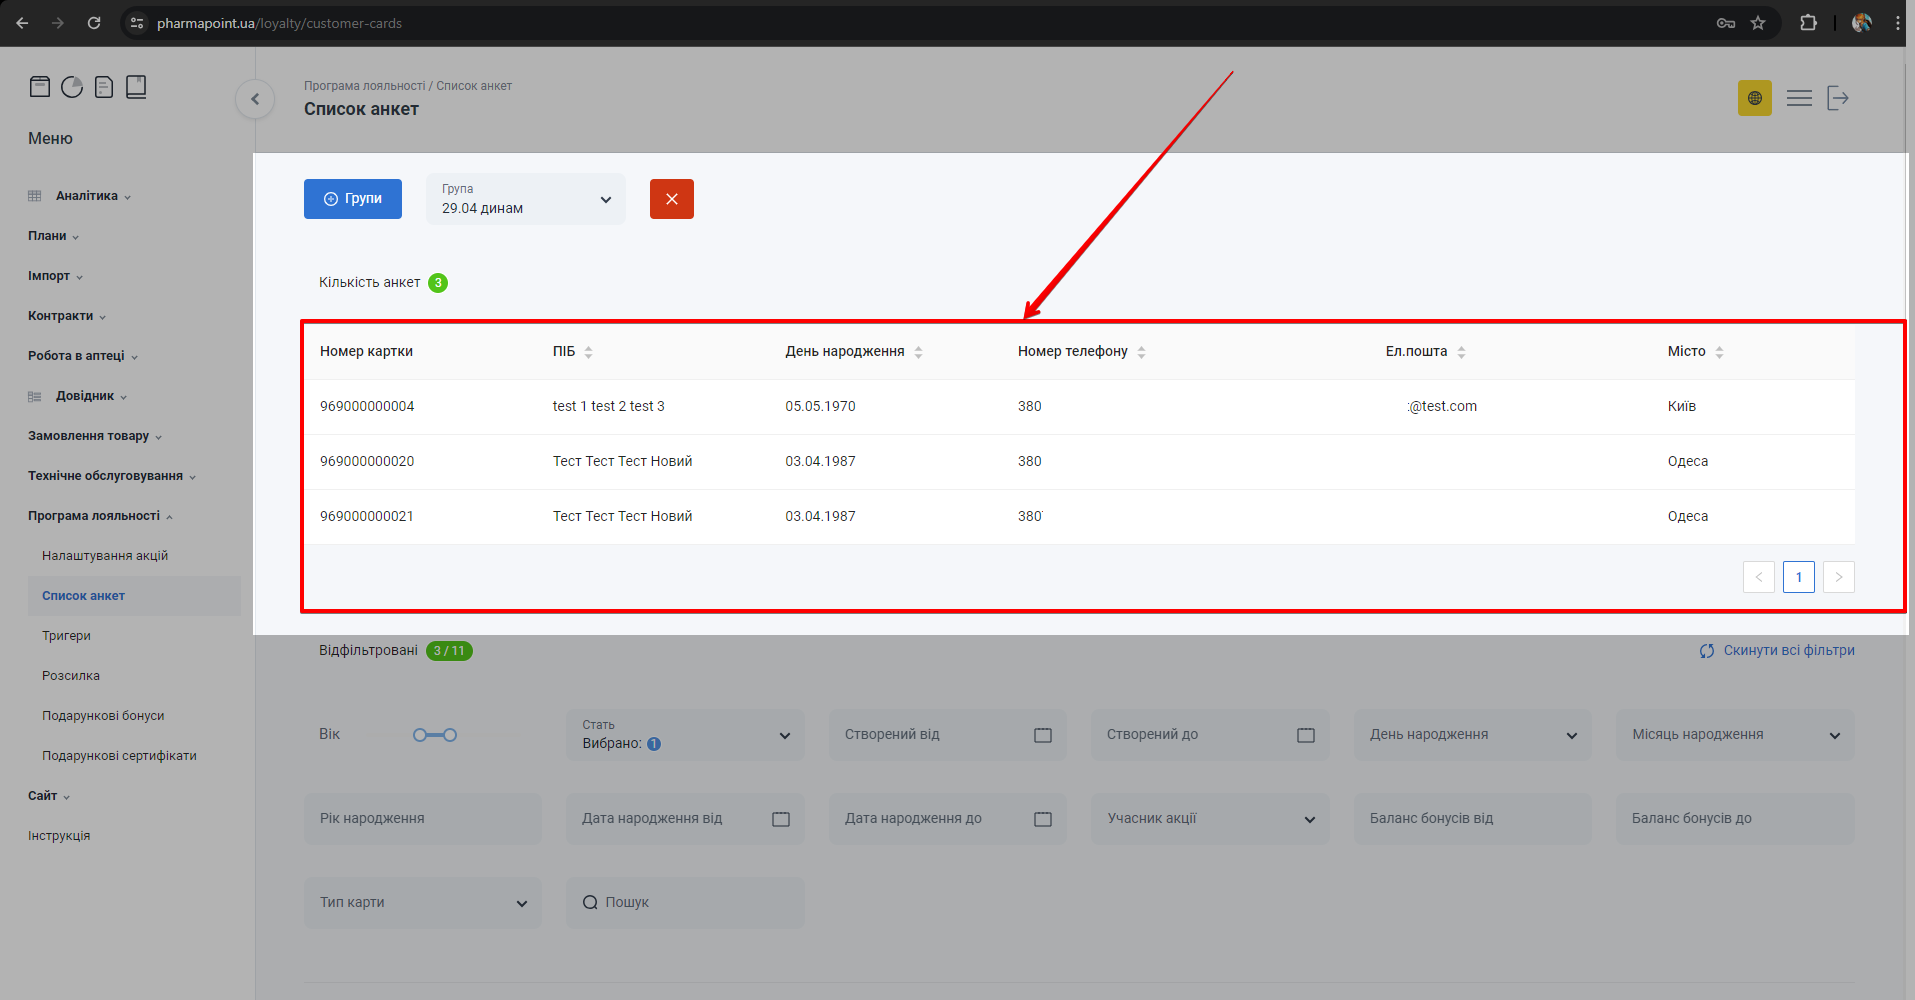The image size is (1915, 1000).
Task: Open the Тип карти dropdown filter
Action: coord(423,903)
